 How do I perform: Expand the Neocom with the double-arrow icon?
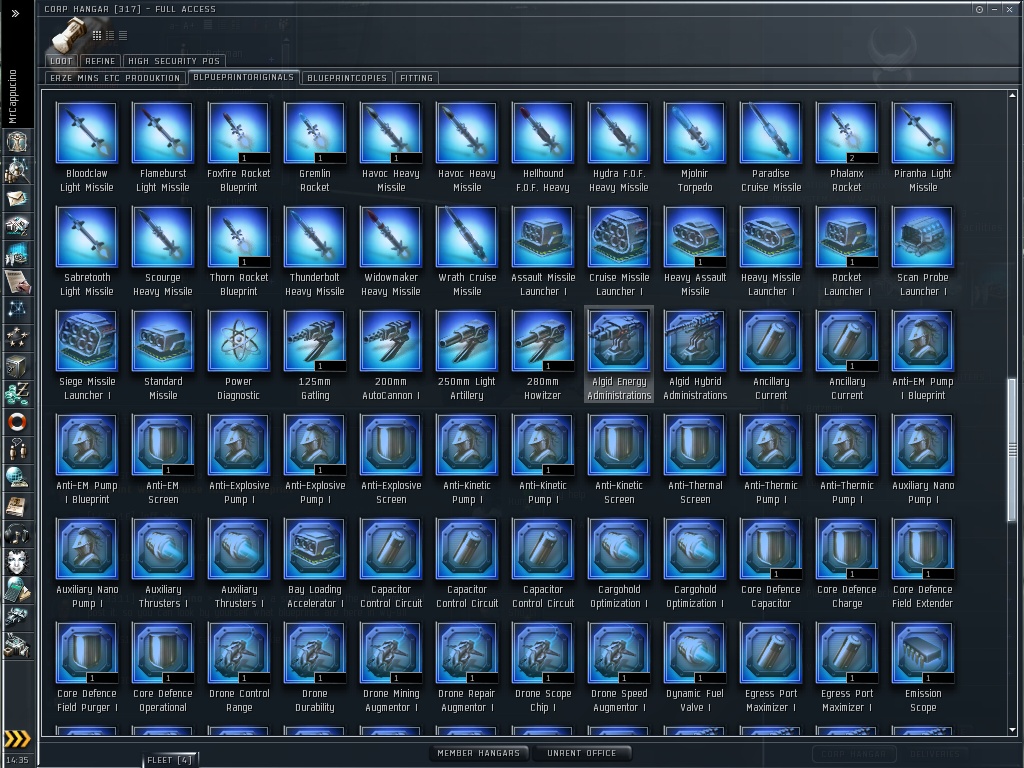coord(16,13)
